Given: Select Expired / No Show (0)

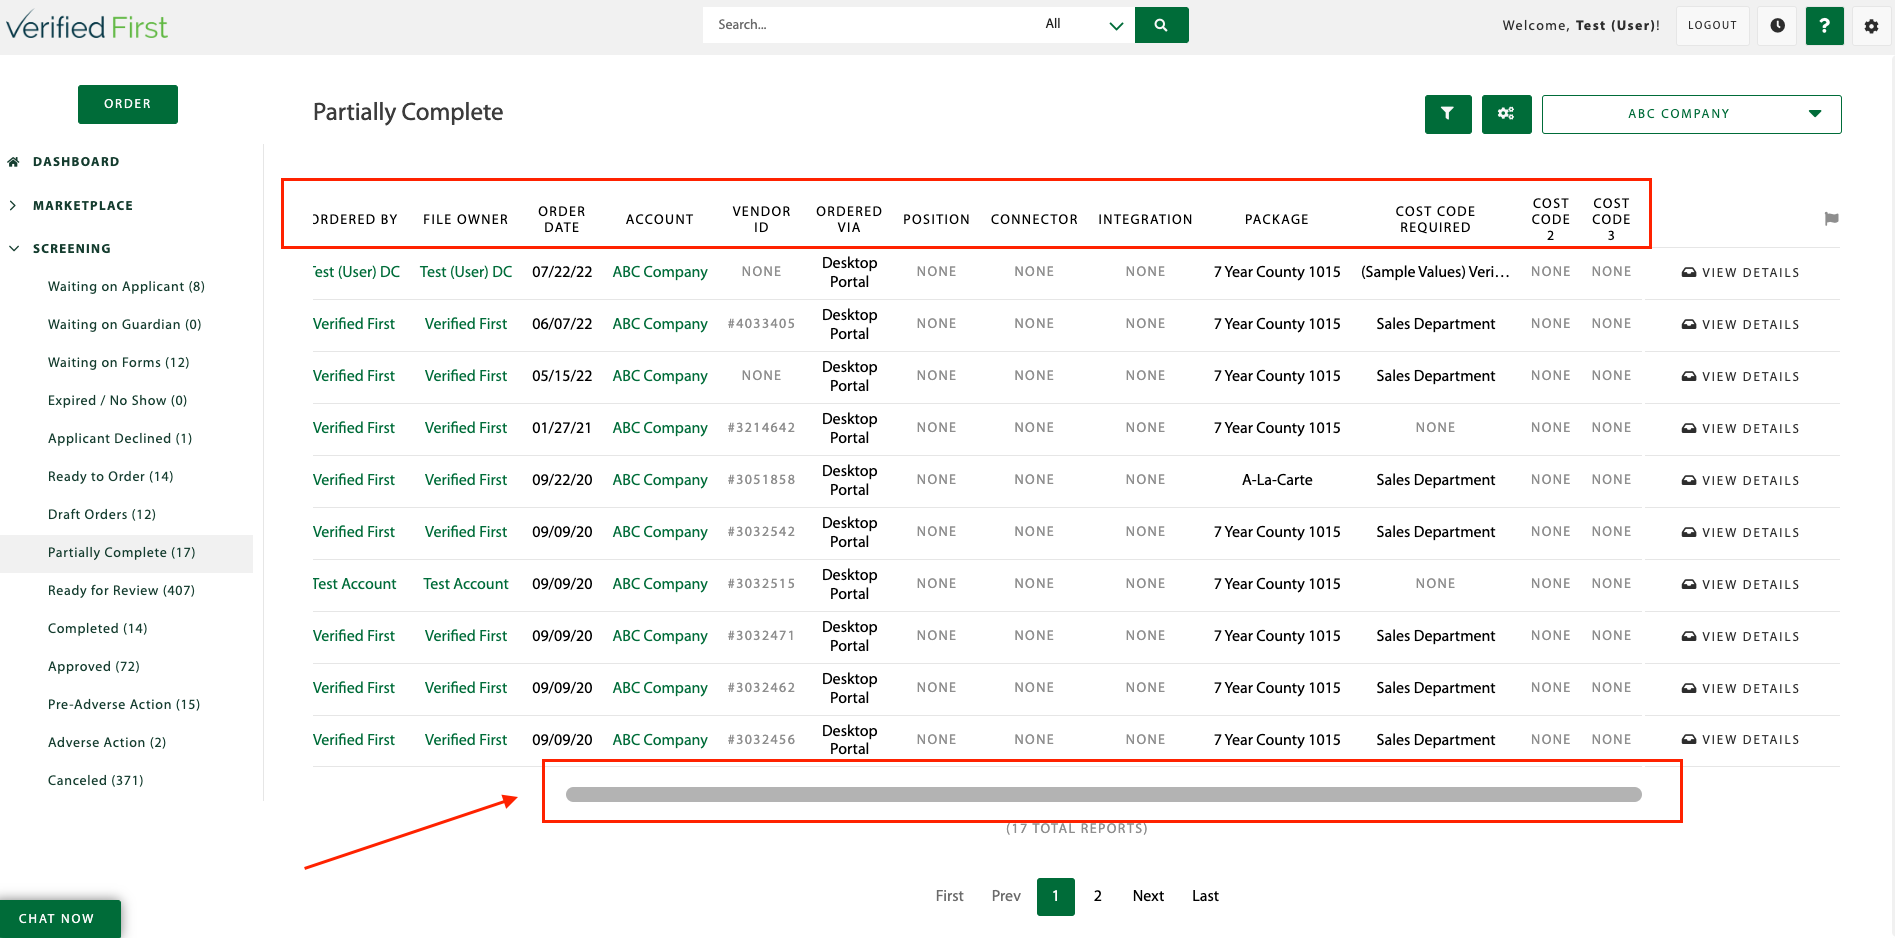Looking at the screenshot, I should pyautogui.click(x=117, y=401).
